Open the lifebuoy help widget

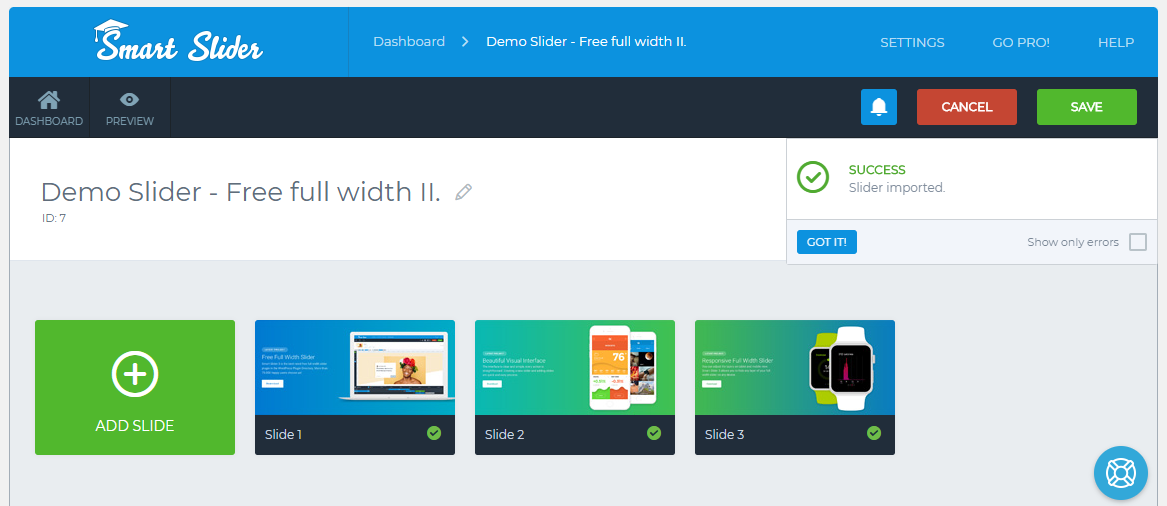[1120, 472]
